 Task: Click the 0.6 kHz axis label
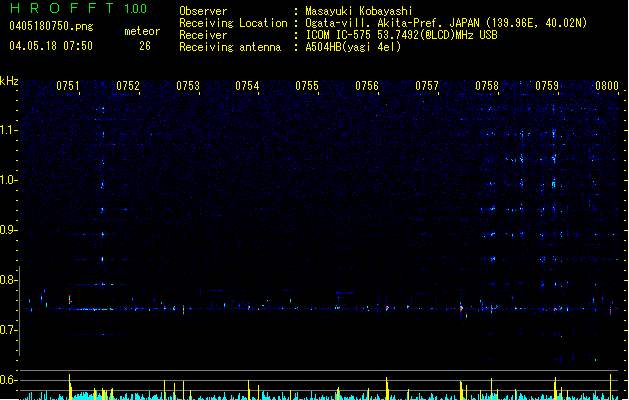8,380
